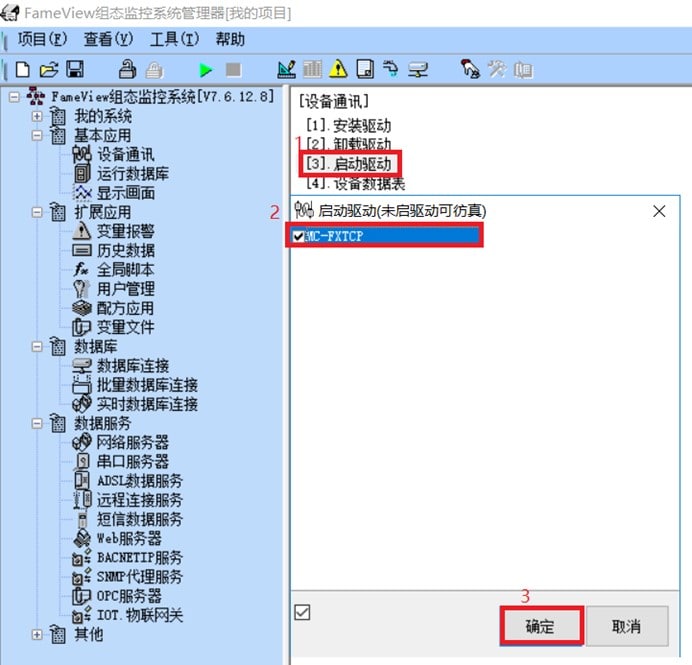Click the 取消 button
Screen dimensions: 692x665
click(627, 626)
